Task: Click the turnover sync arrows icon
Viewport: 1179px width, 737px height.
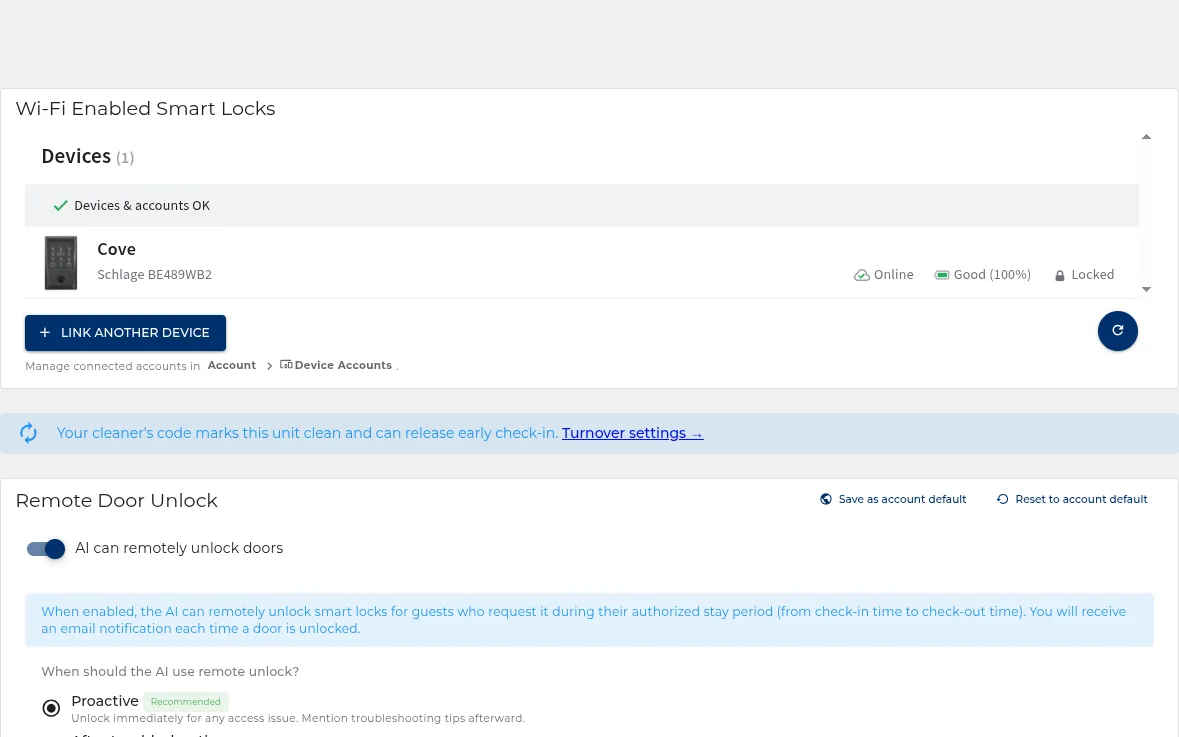Action: tap(29, 433)
